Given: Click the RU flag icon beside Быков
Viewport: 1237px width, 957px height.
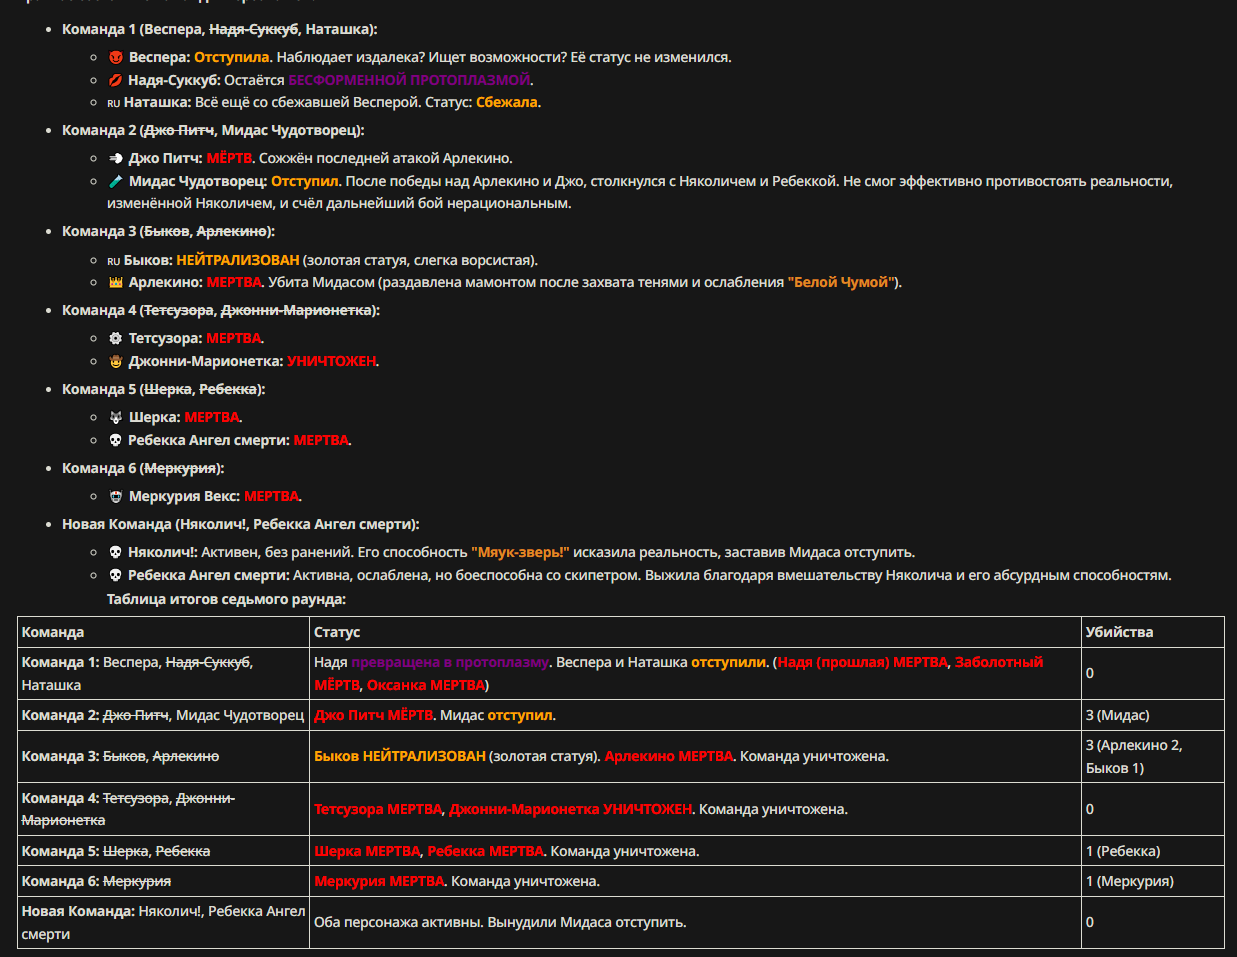Looking at the screenshot, I should click(x=113, y=261).
